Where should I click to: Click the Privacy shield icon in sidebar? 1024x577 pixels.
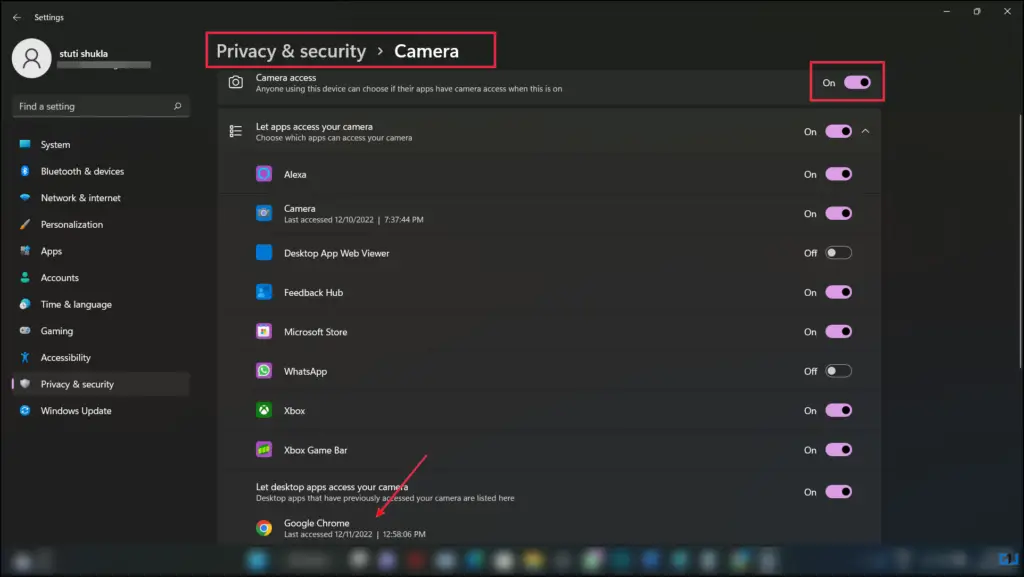(x=25, y=384)
